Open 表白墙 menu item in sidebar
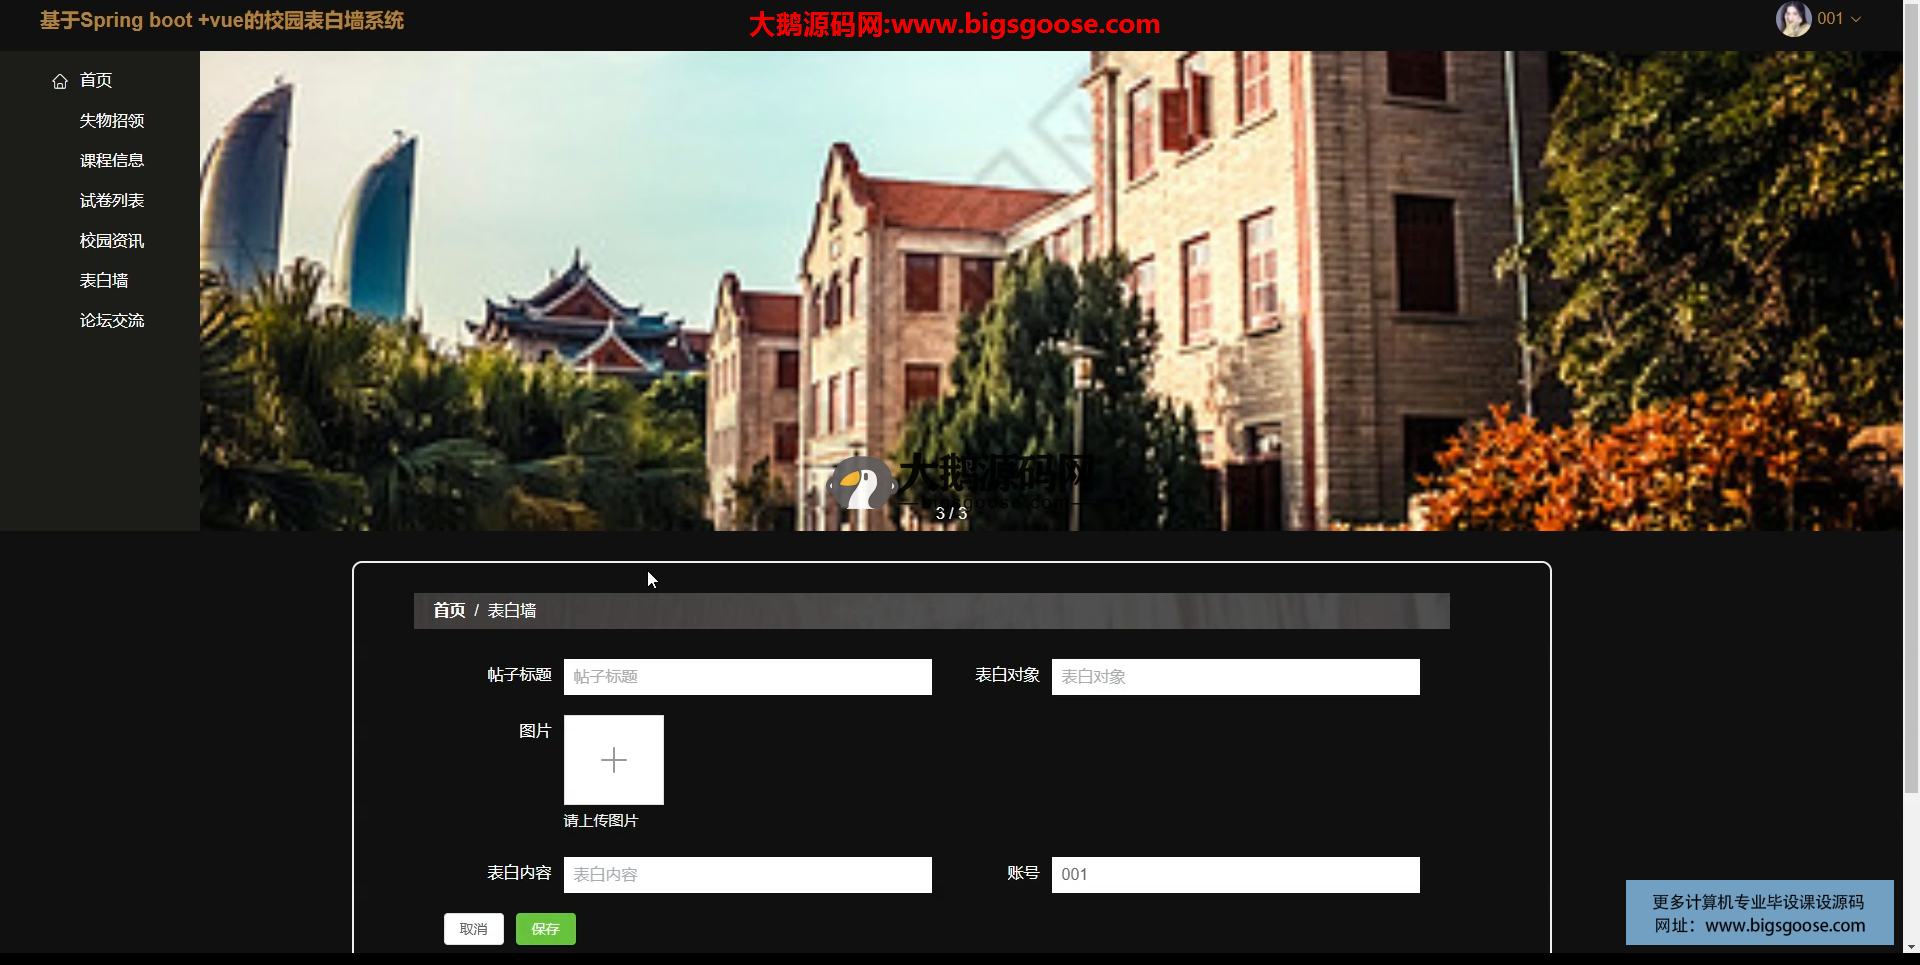Image resolution: width=1920 pixels, height=965 pixels. tap(104, 281)
